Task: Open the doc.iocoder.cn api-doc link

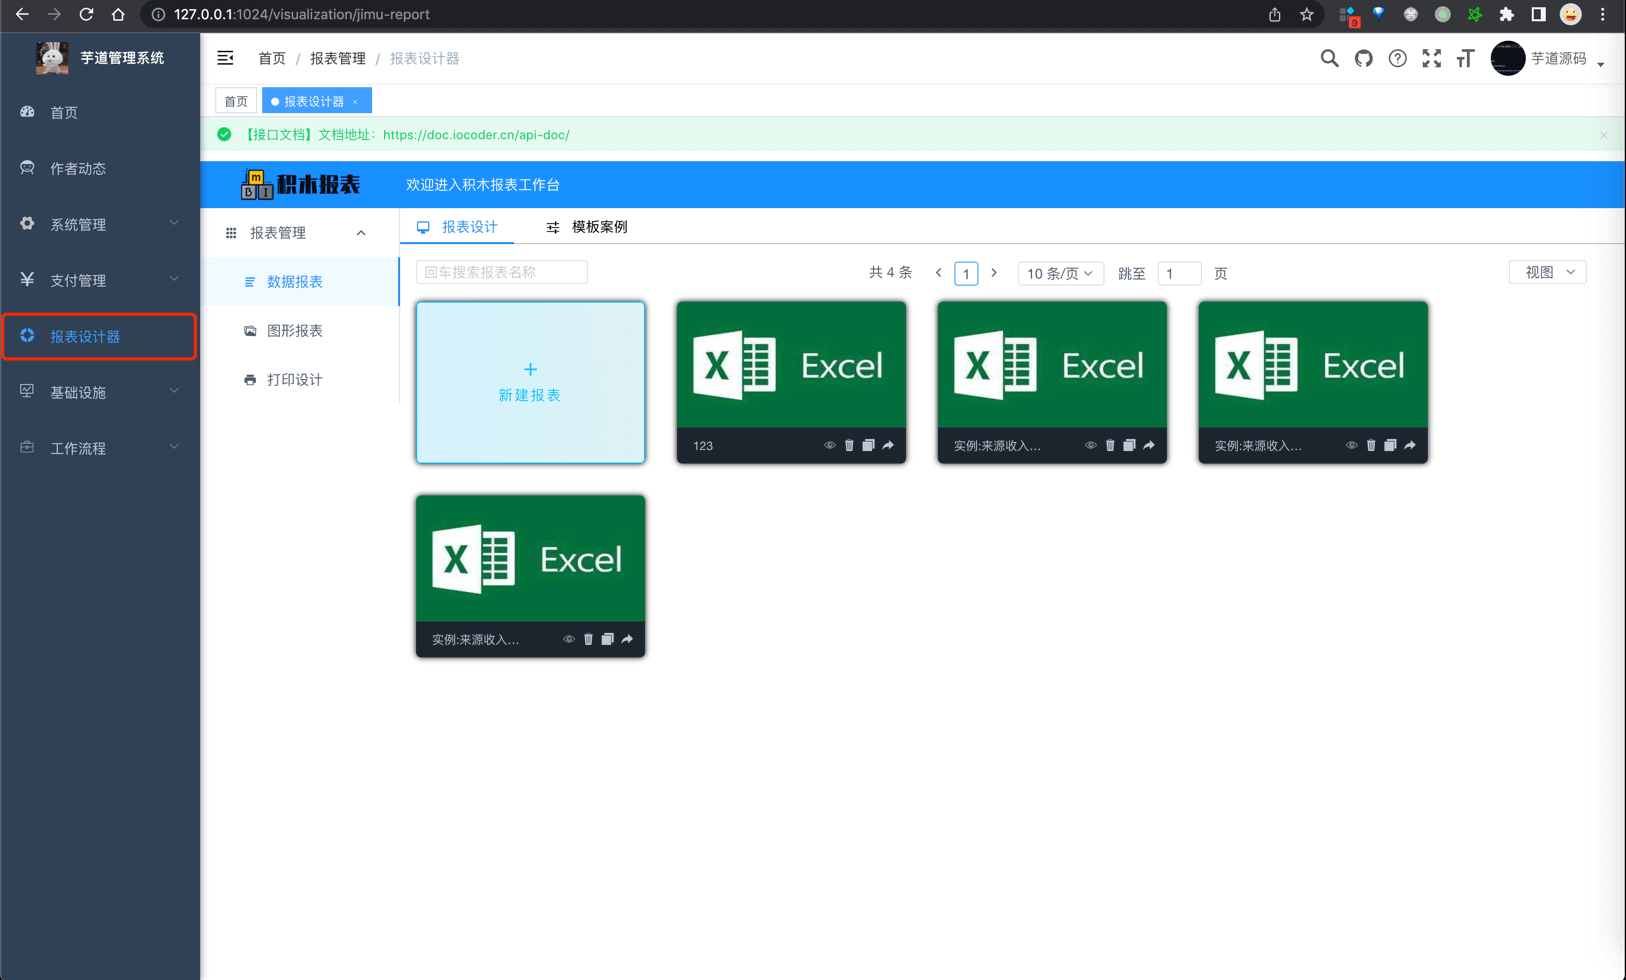Action: click(x=476, y=135)
